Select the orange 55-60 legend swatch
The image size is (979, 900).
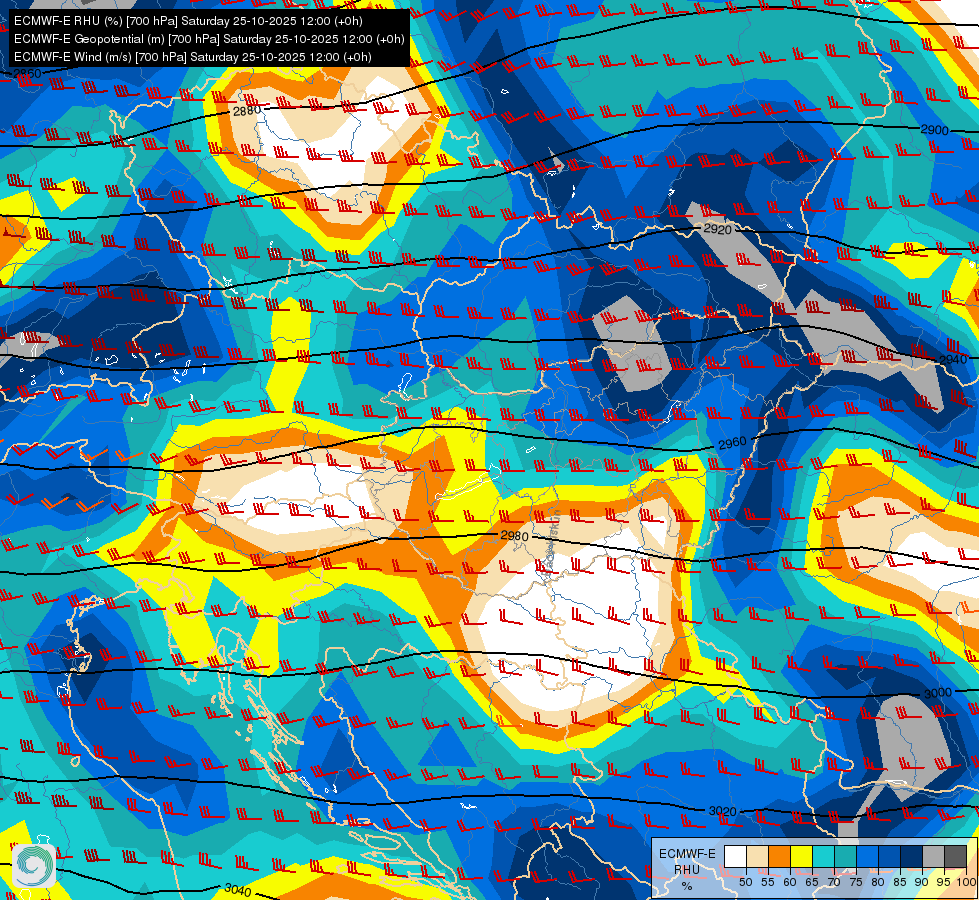(x=780, y=856)
